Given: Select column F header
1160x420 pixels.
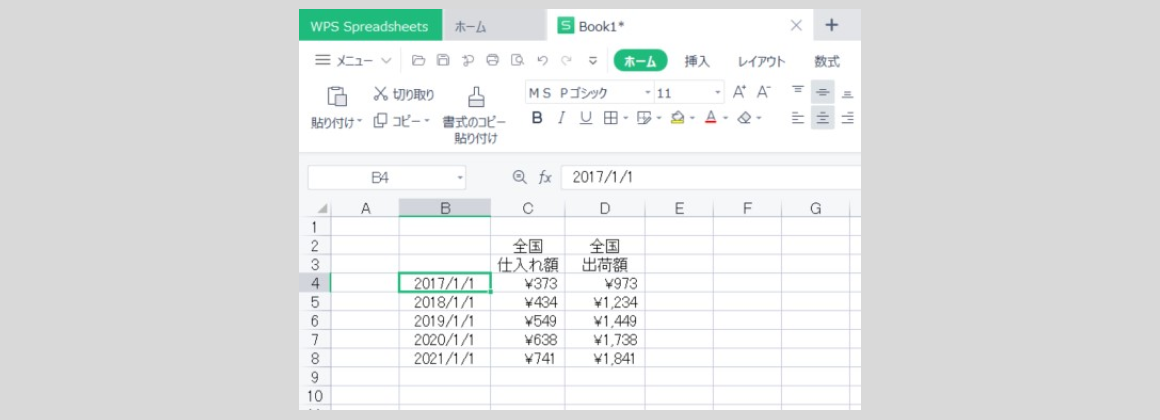Looking at the screenshot, I should 747,209.
